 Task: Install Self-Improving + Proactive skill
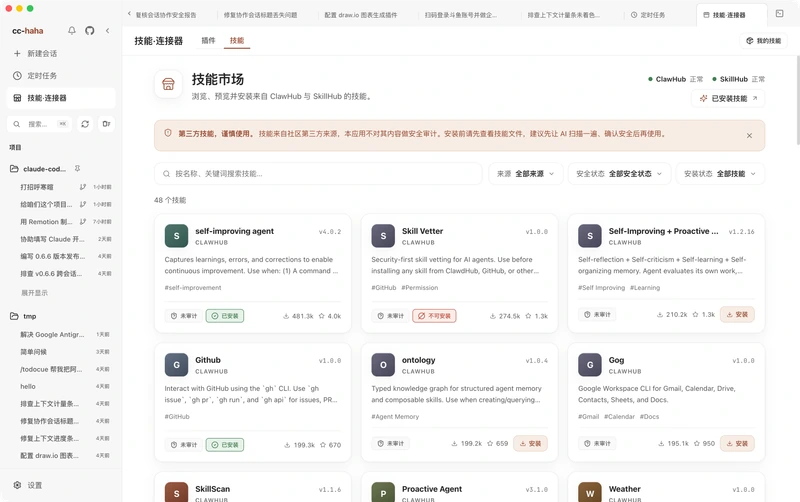pyautogui.click(x=737, y=315)
